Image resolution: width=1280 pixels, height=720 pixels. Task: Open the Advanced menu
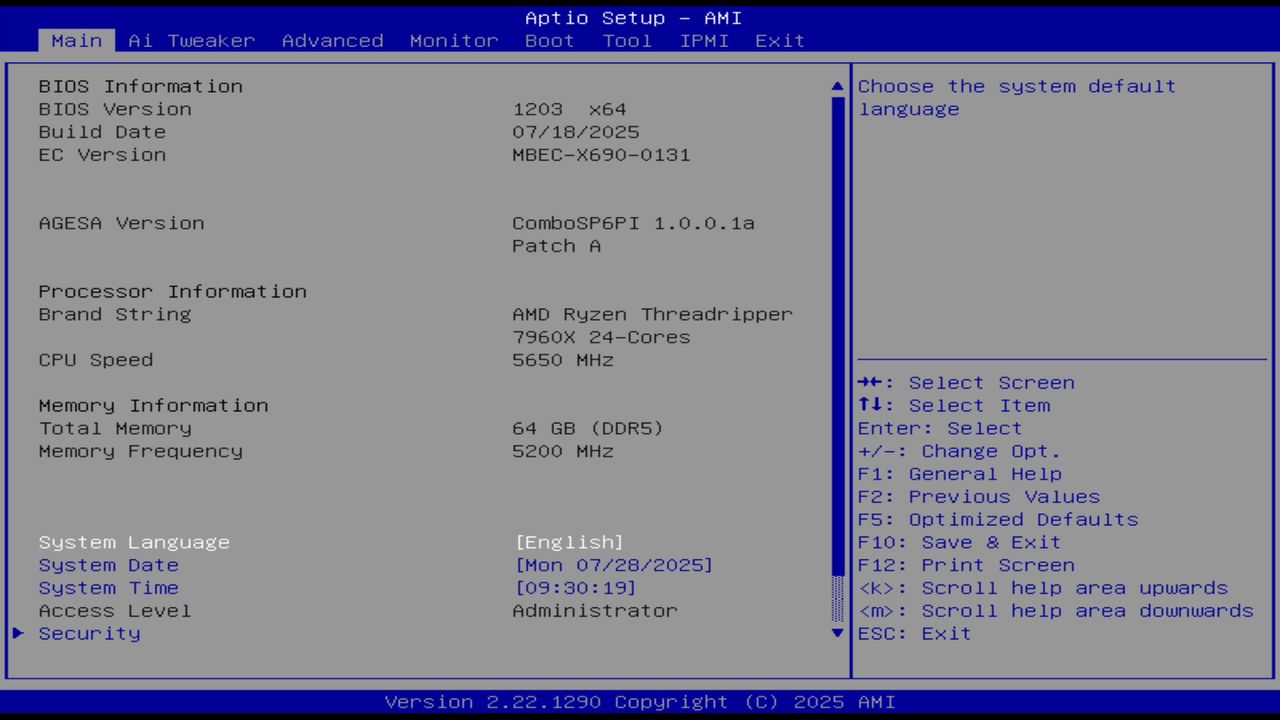332,40
